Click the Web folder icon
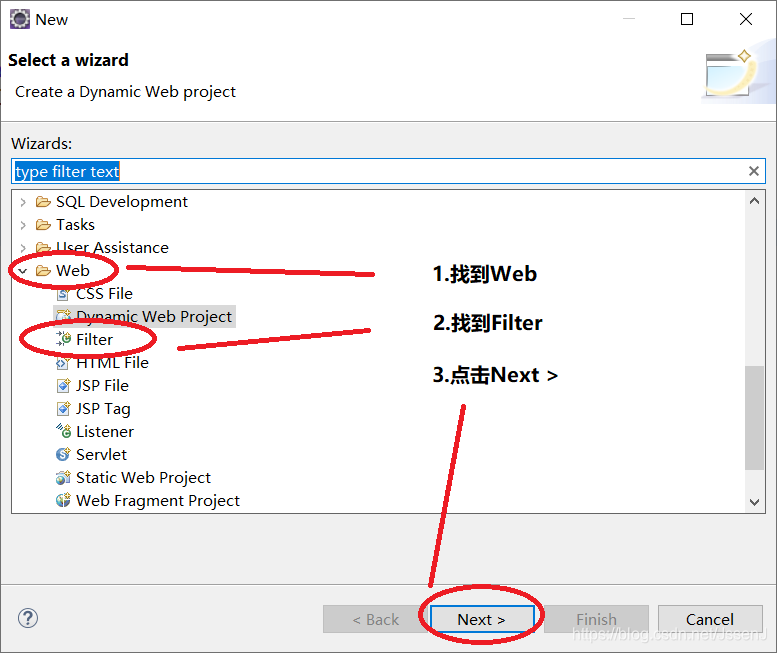This screenshot has width=777, height=653. (43, 271)
